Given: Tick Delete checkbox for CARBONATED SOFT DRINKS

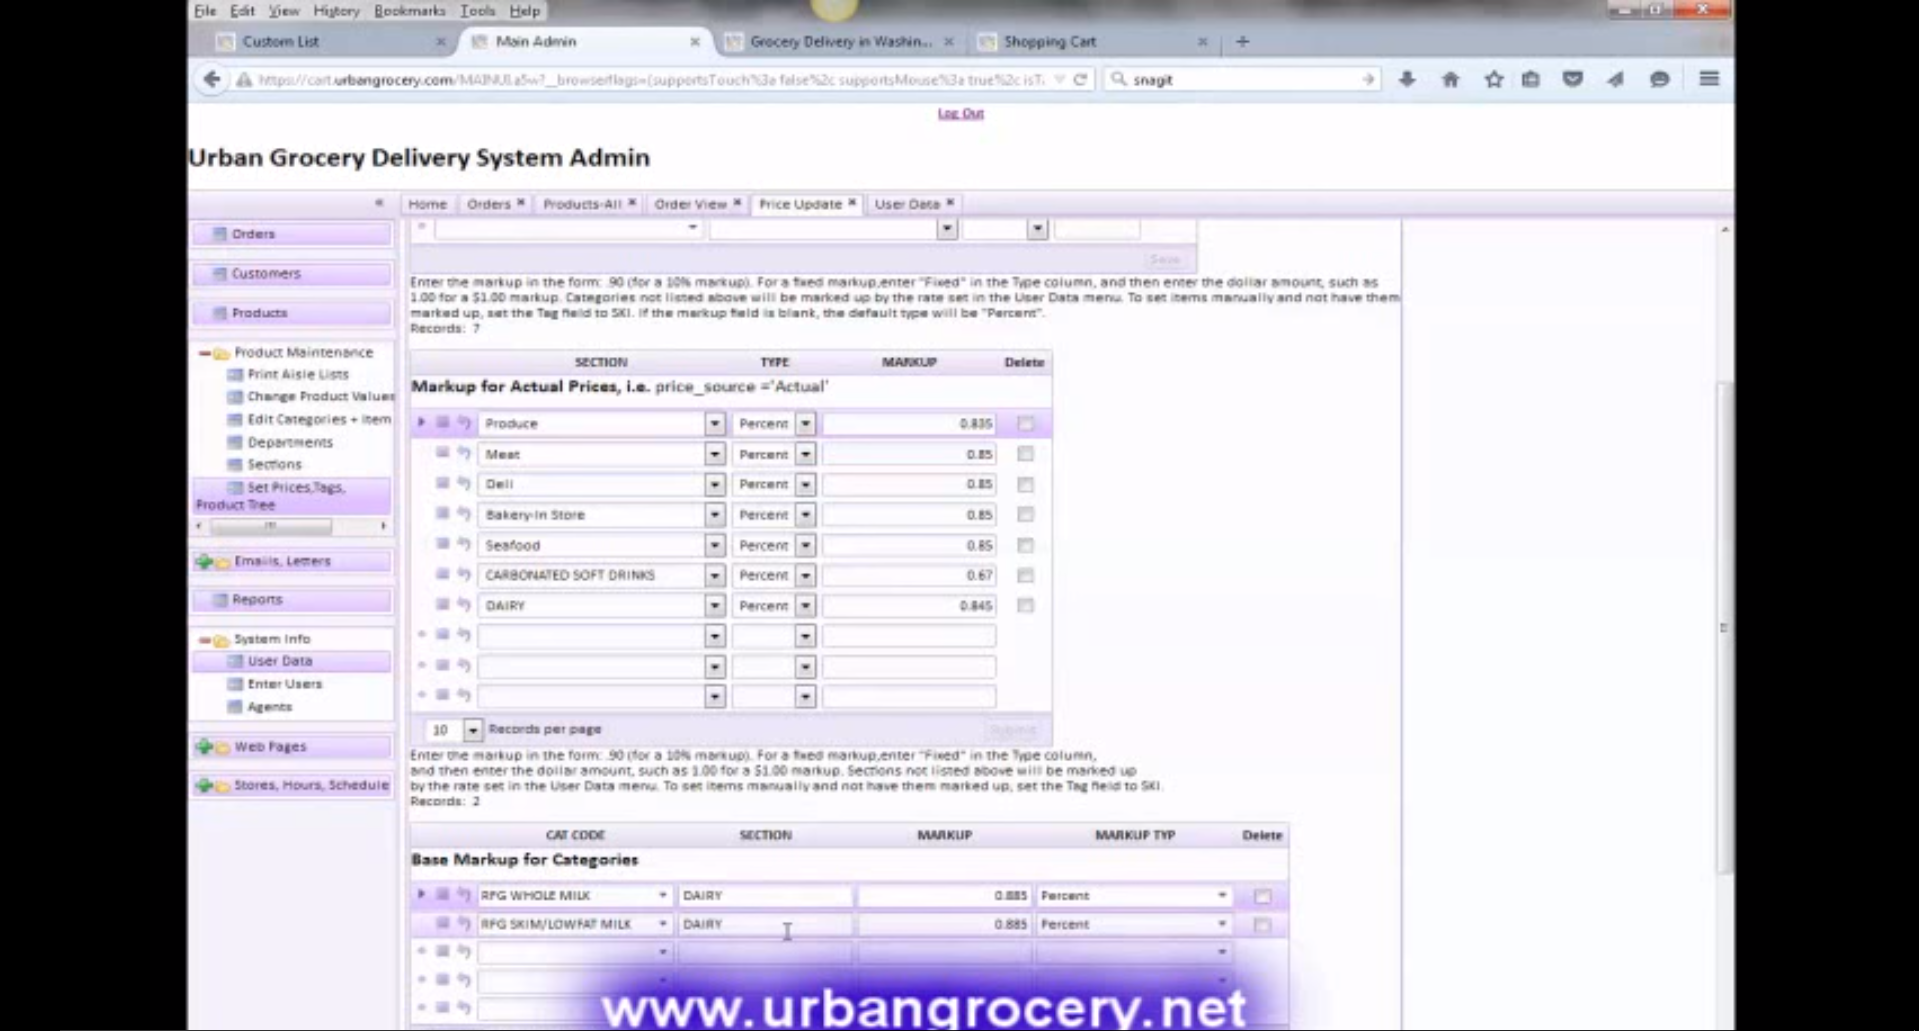Looking at the screenshot, I should [x=1025, y=575].
